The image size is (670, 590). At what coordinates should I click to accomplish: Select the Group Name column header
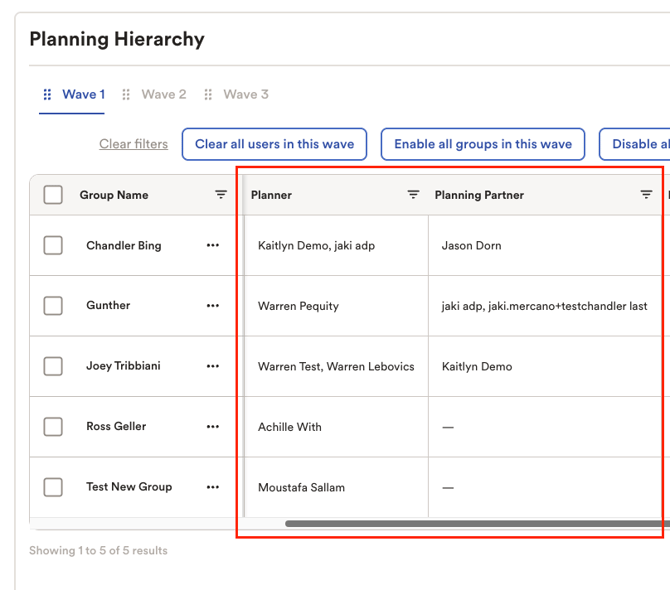coord(114,195)
